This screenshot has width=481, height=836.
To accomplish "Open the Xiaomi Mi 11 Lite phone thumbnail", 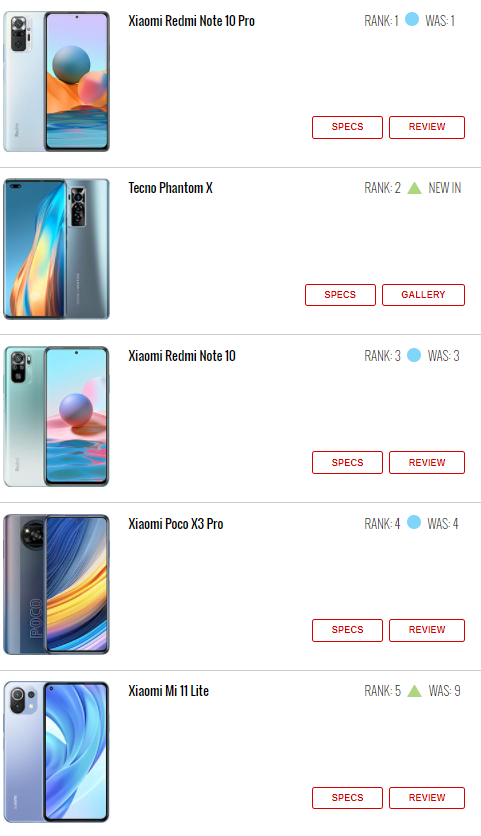I will click(x=57, y=752).
